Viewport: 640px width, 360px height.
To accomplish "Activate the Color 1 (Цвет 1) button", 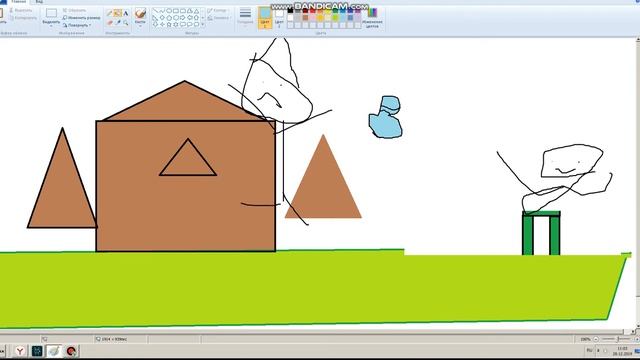I will click(265, 18).
